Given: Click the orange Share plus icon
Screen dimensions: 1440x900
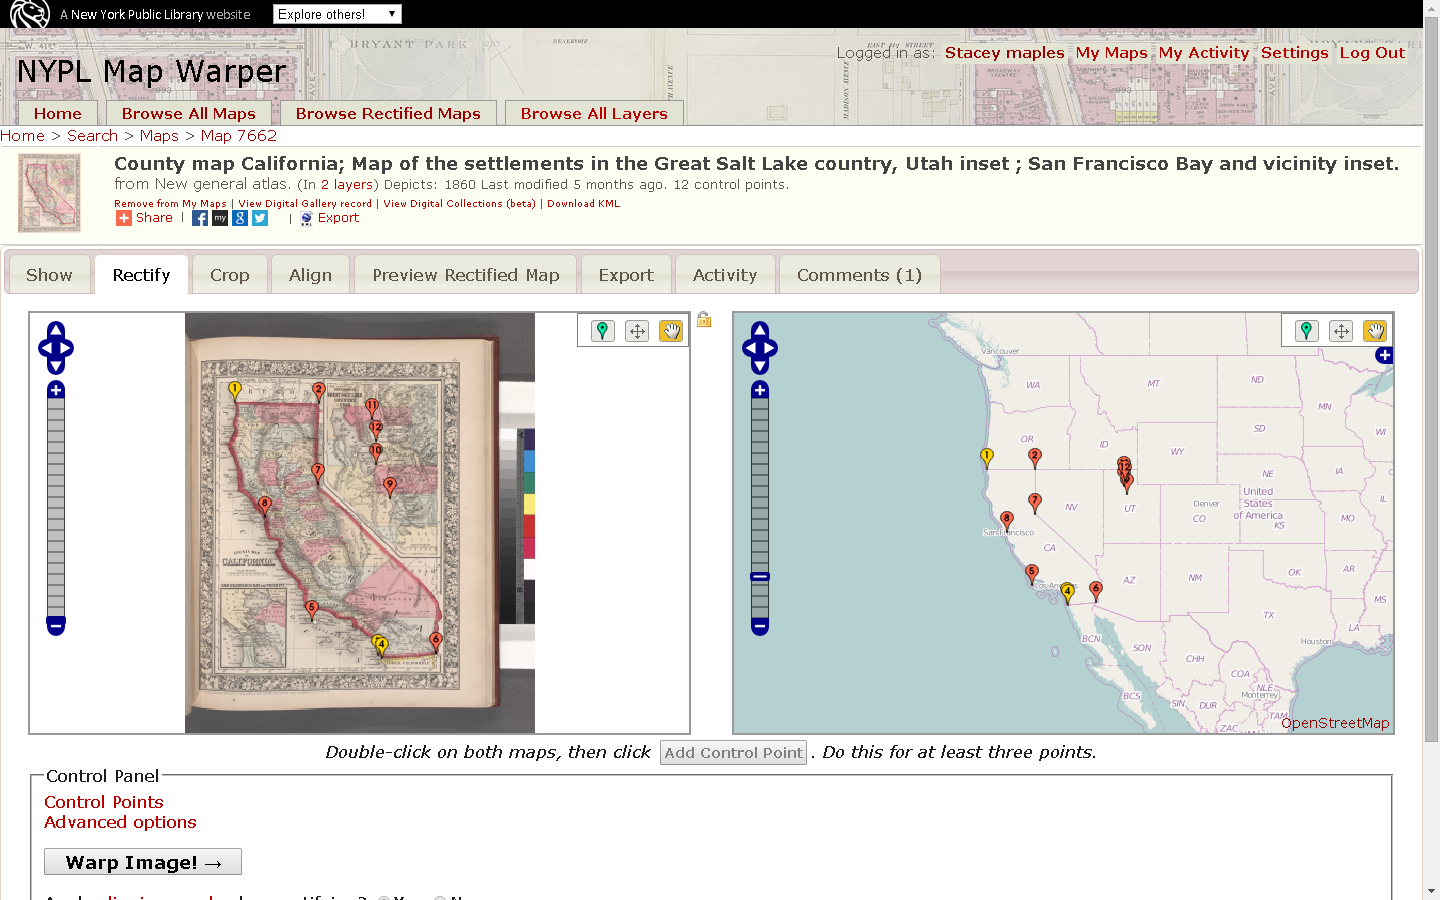Looking at the screenshot, I should pyautogui.click(x=124, y=218).
